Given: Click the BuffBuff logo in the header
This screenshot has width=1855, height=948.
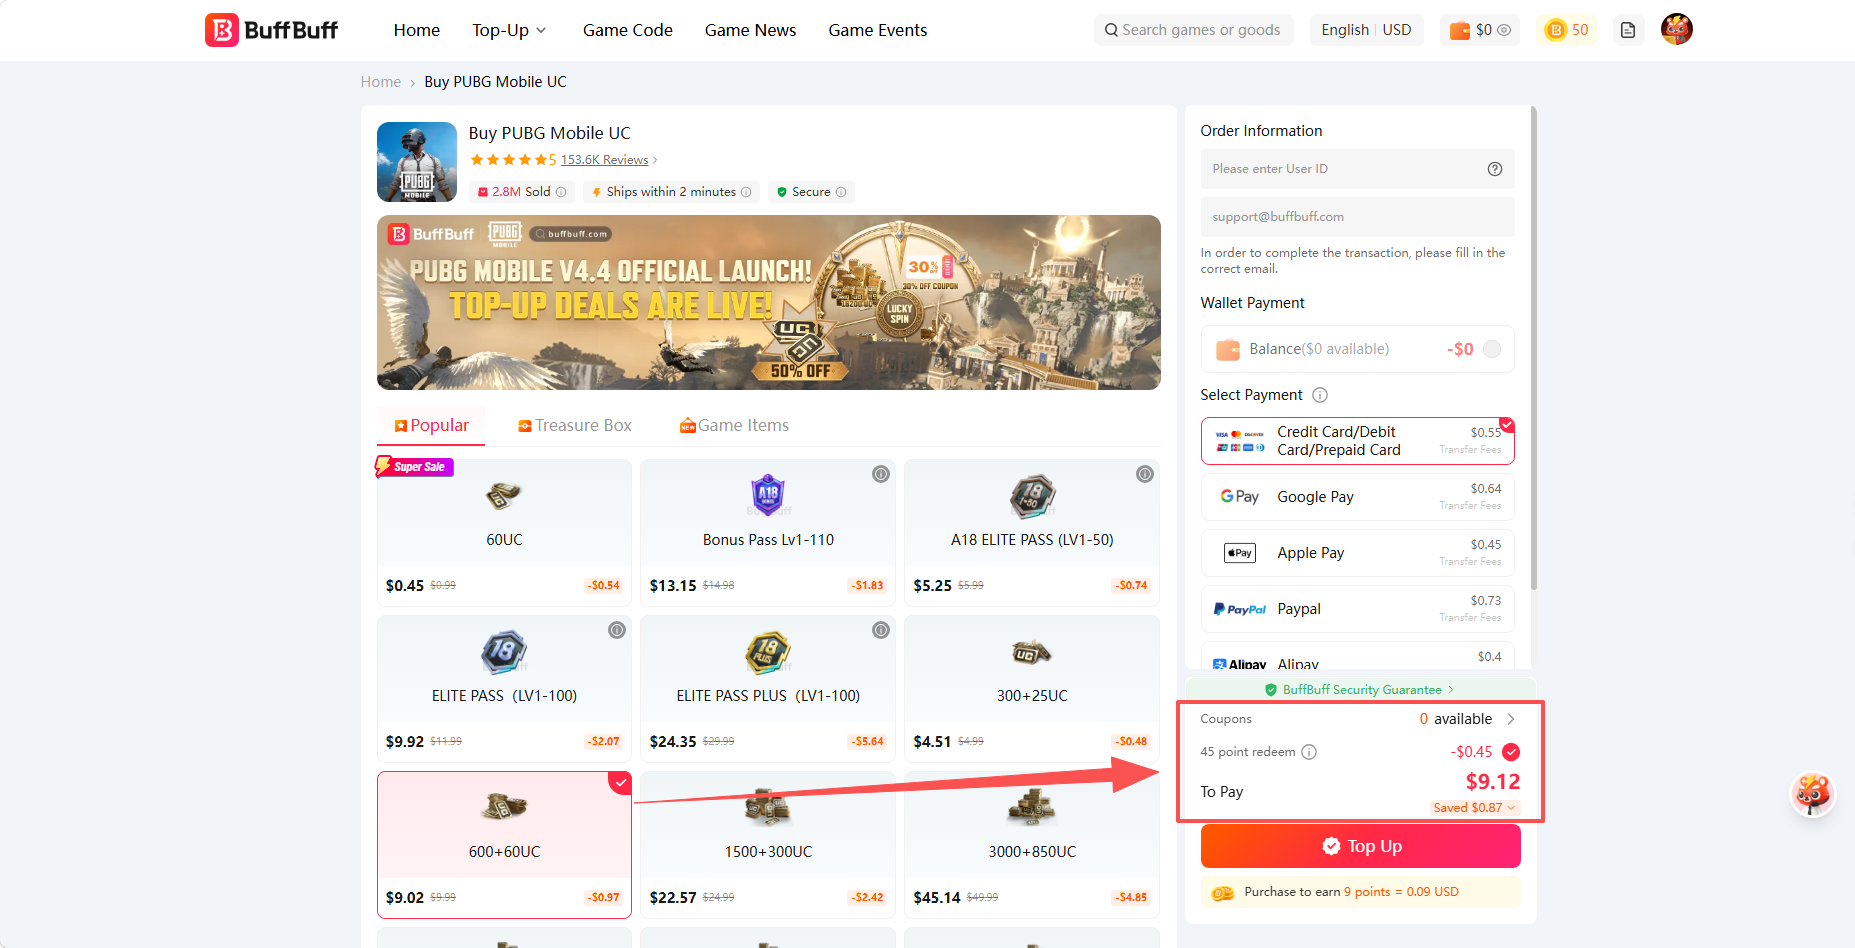Looking at the screenshot, I should 271,30.
